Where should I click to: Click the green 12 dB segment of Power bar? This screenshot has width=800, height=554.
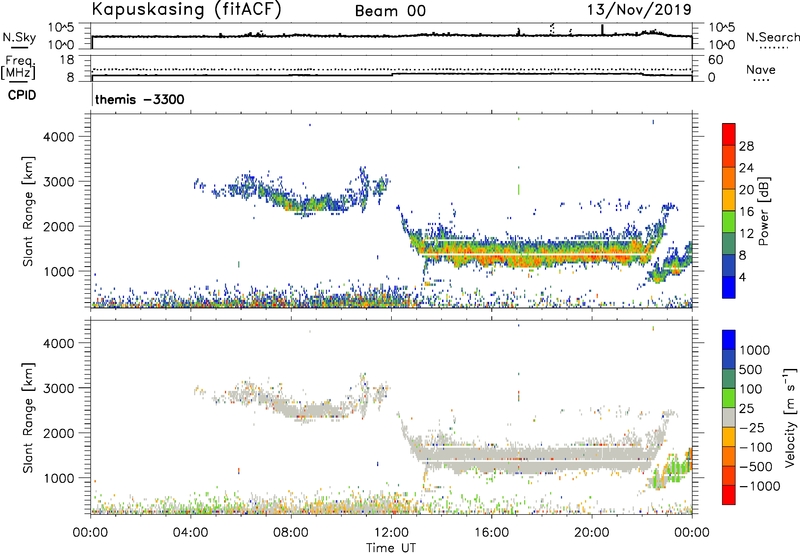(729, 221)
